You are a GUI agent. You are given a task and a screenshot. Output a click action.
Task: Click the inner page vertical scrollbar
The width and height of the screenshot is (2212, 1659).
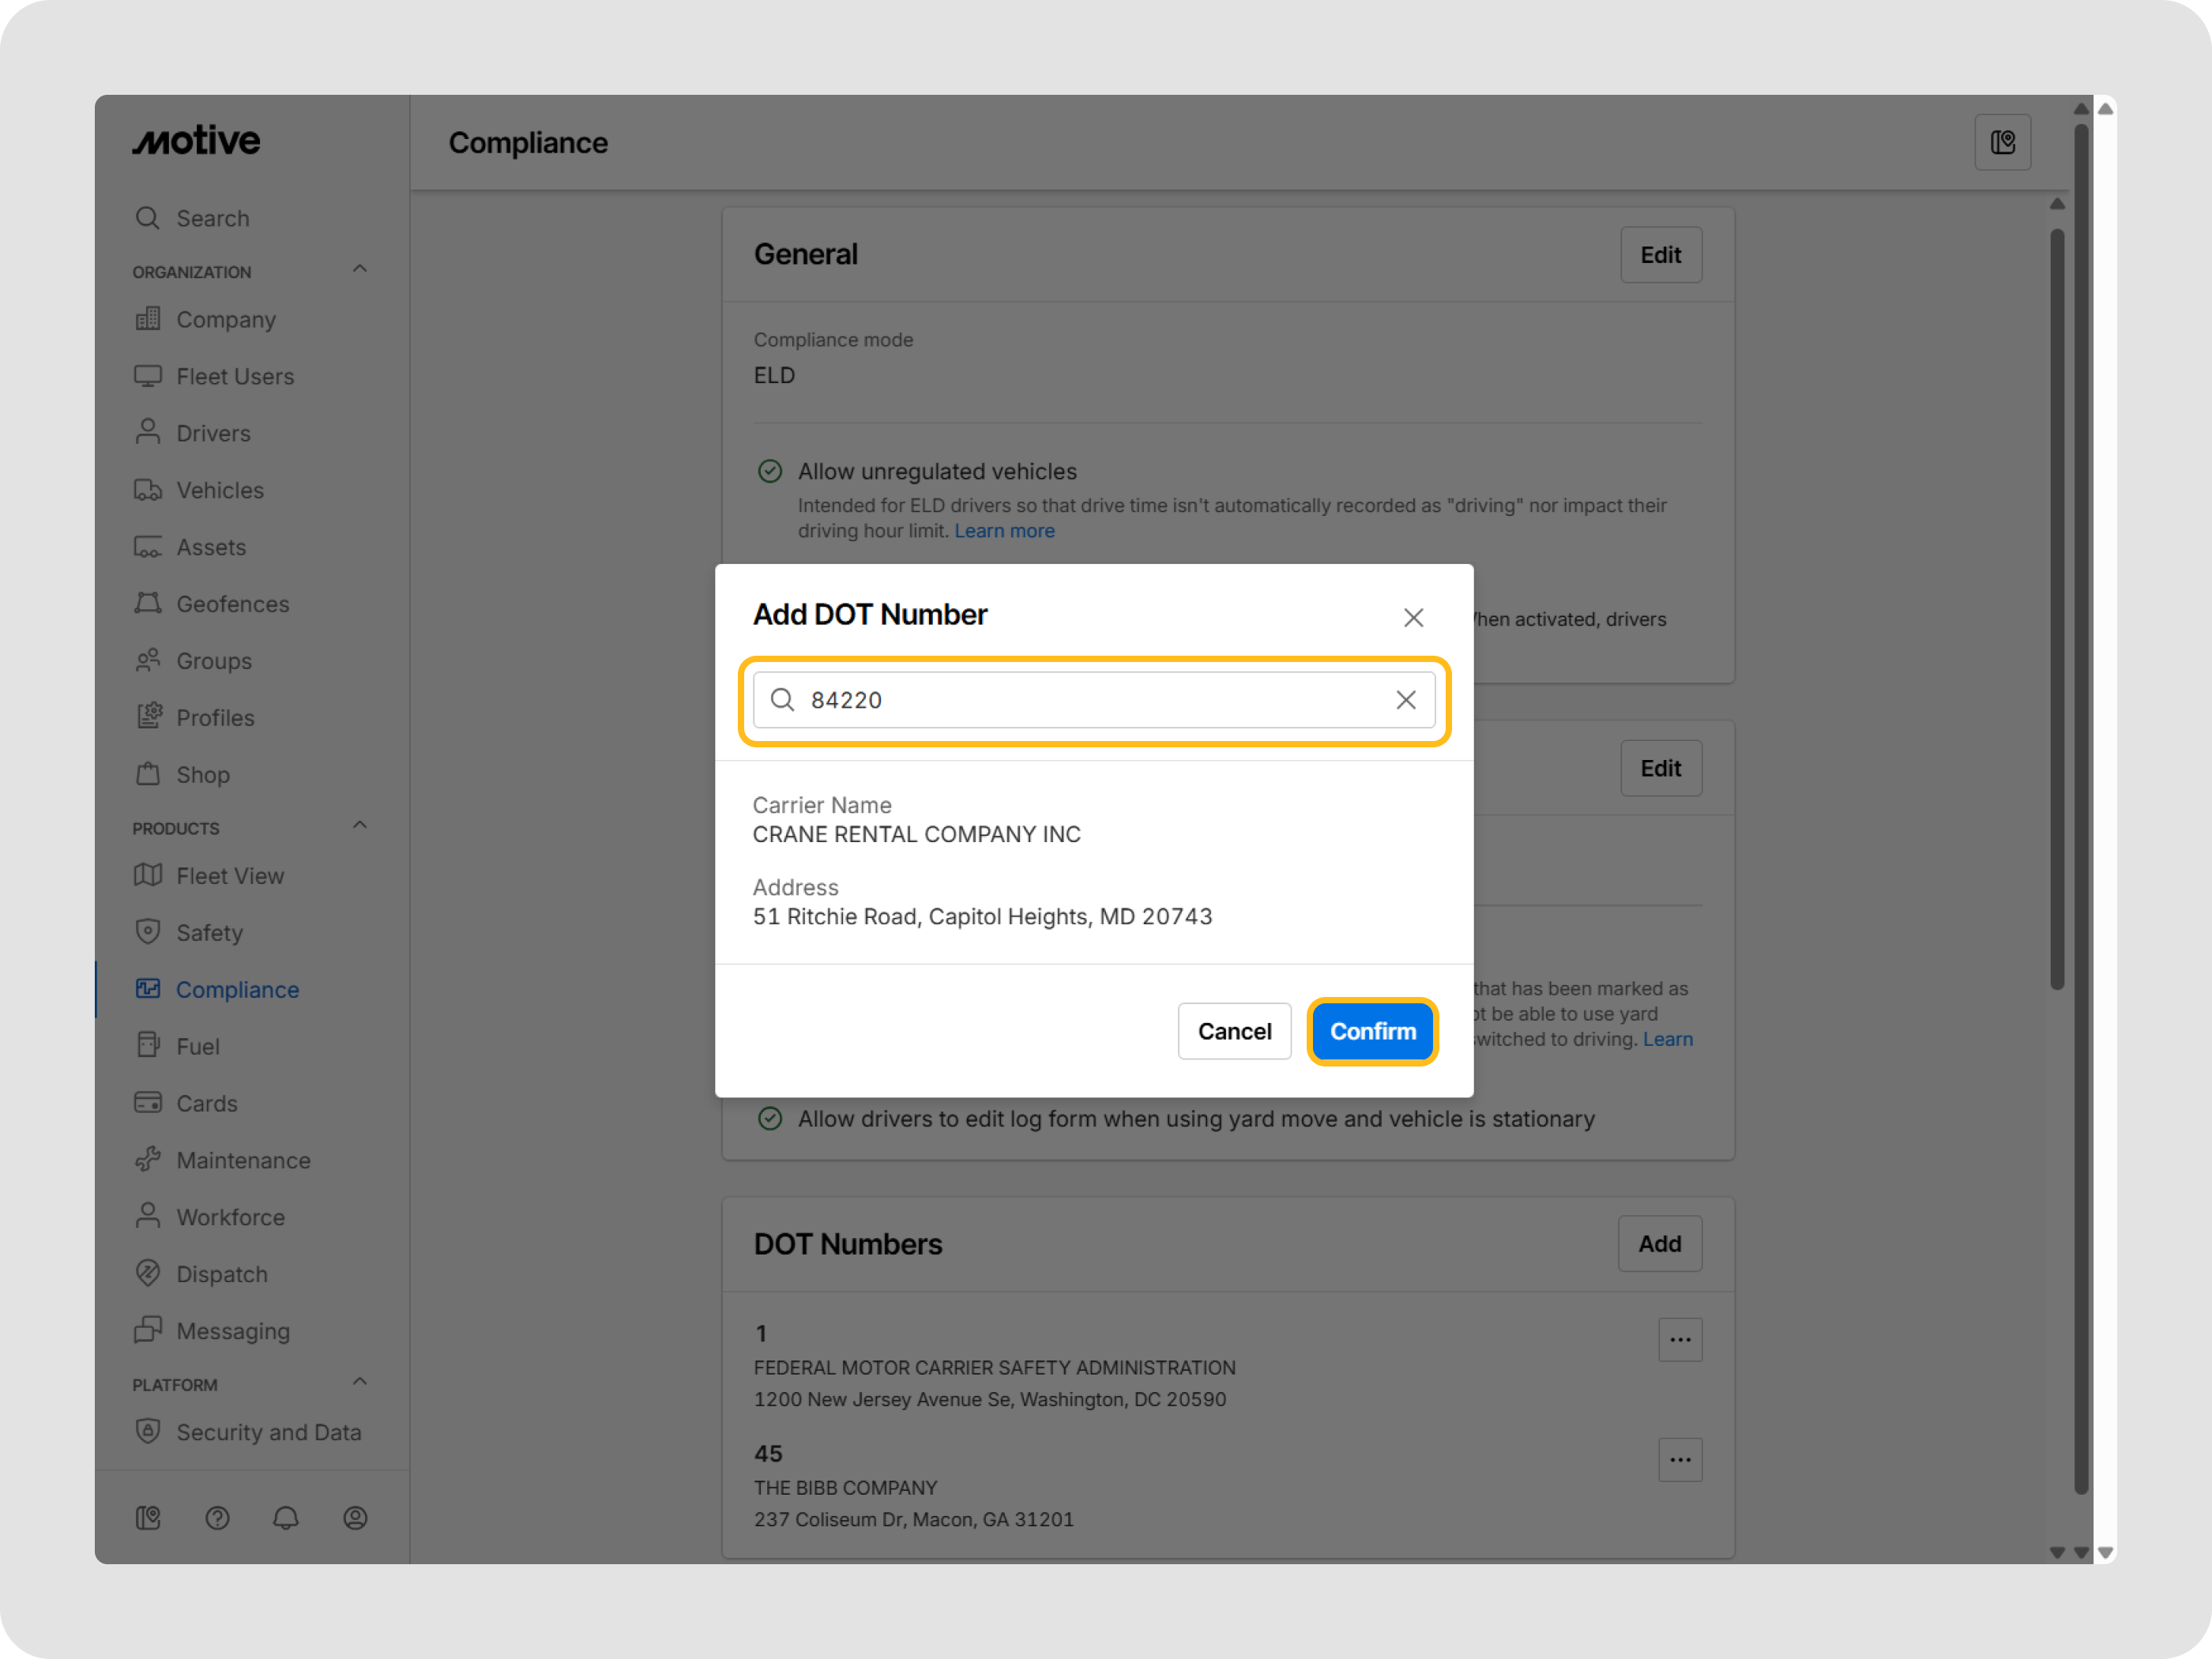coord(2056,610)
